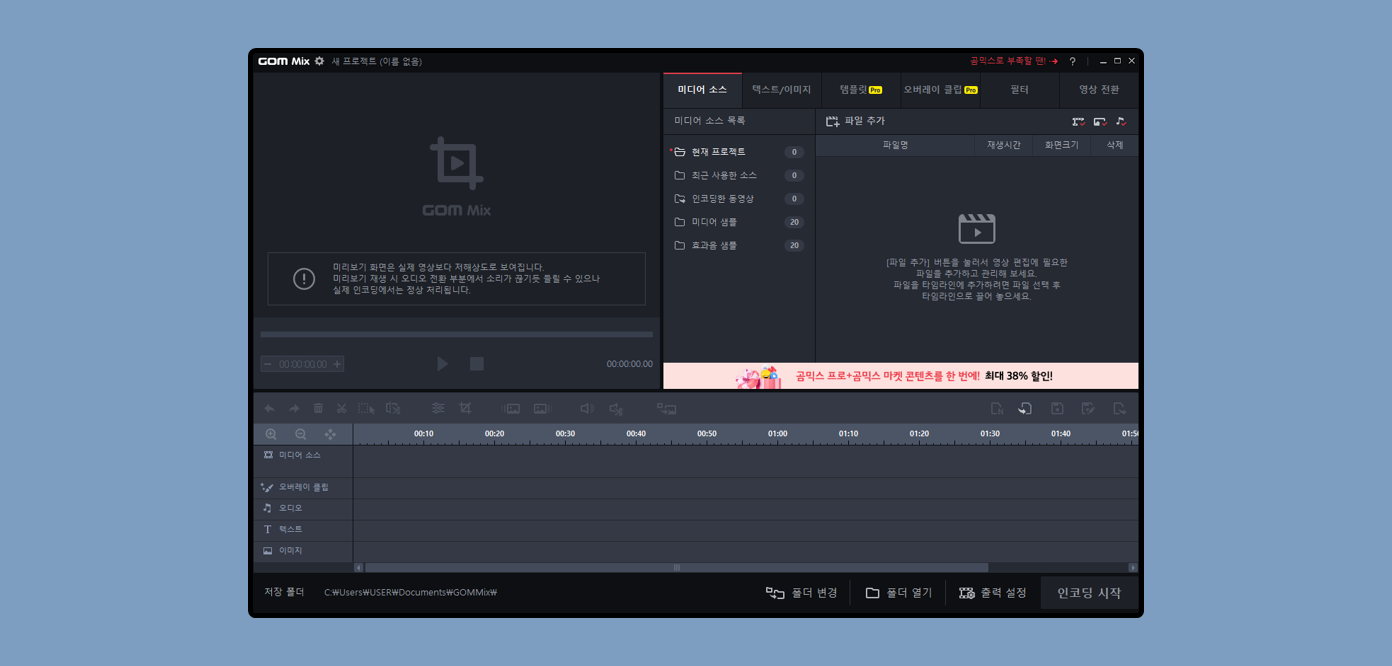Click redo arrow in timeline toolbar
This screenshot has height=666, width=1392.
coord(294,408)
